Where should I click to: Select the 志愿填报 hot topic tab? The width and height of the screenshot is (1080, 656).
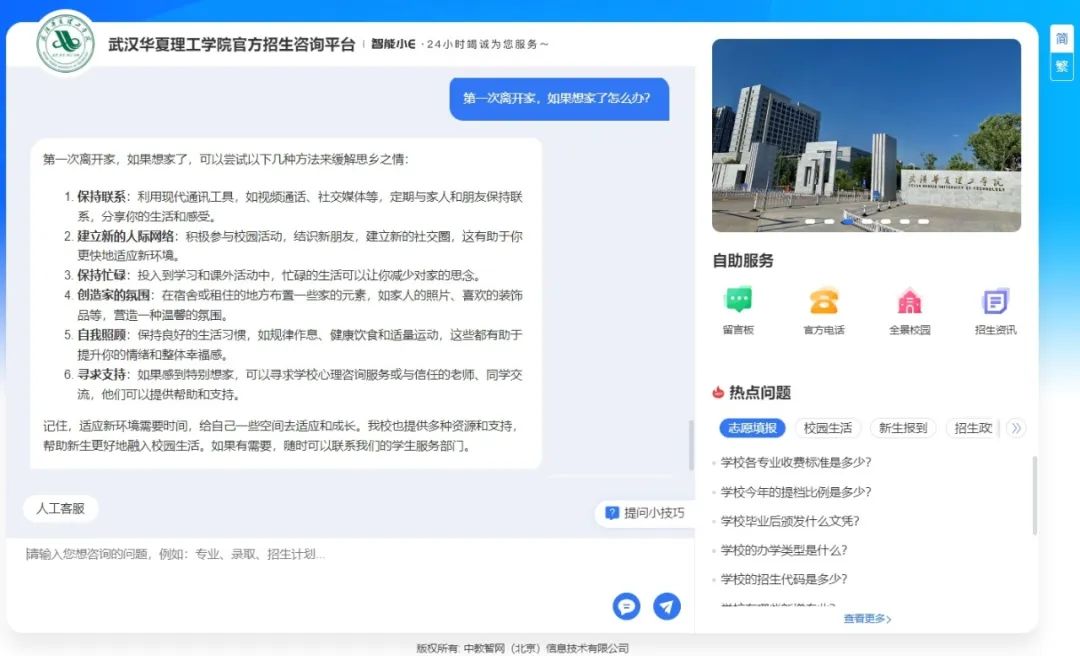(752, 428)
